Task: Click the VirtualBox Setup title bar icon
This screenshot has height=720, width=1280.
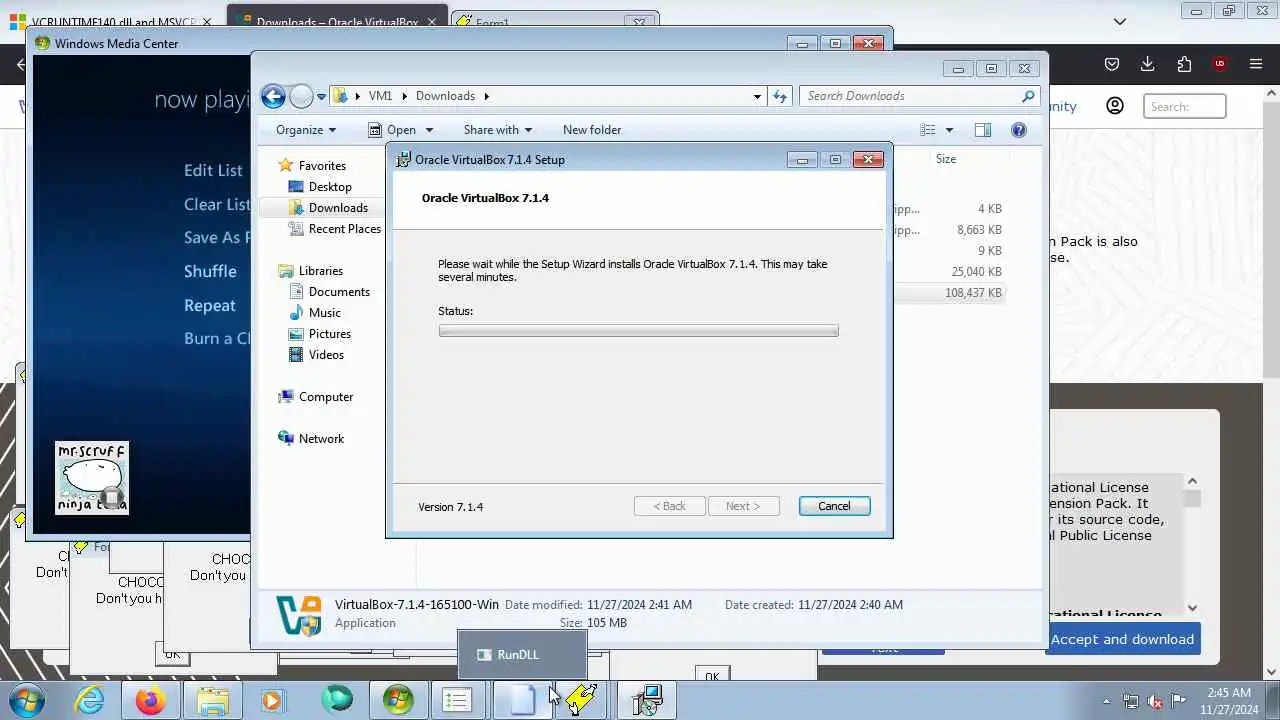Action: [403, 159]
